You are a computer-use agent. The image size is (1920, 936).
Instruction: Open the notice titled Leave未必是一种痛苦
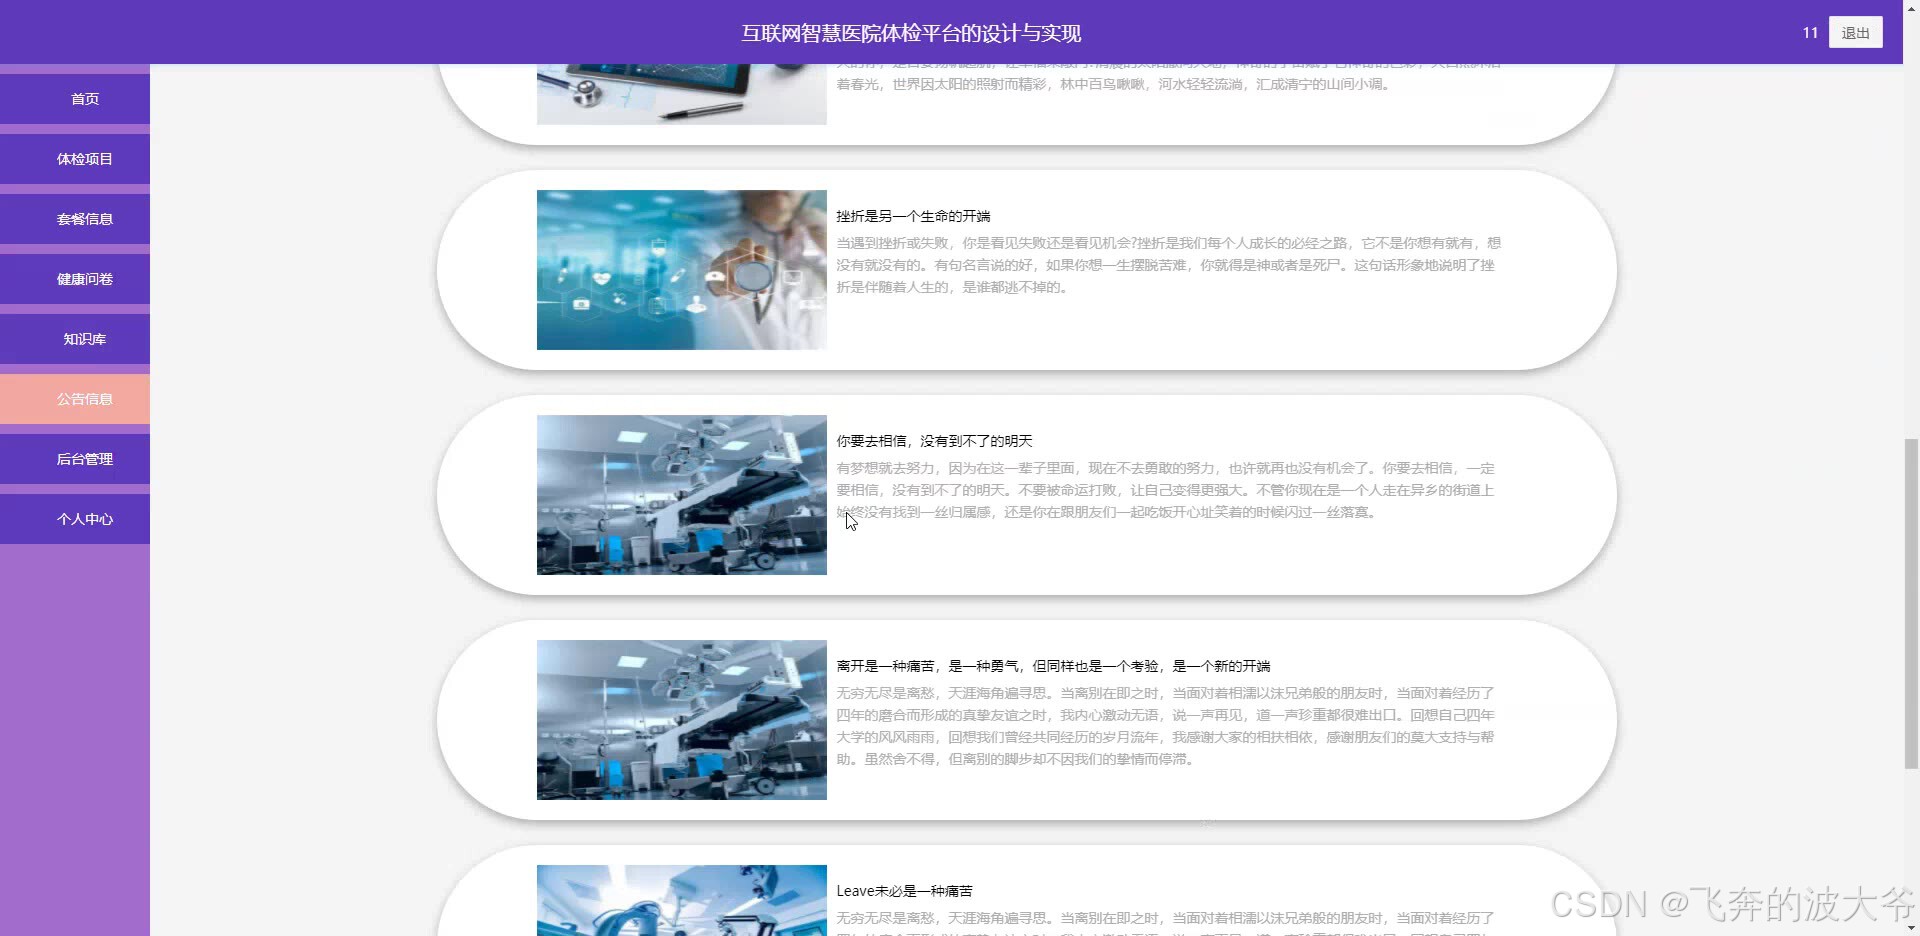904,891
